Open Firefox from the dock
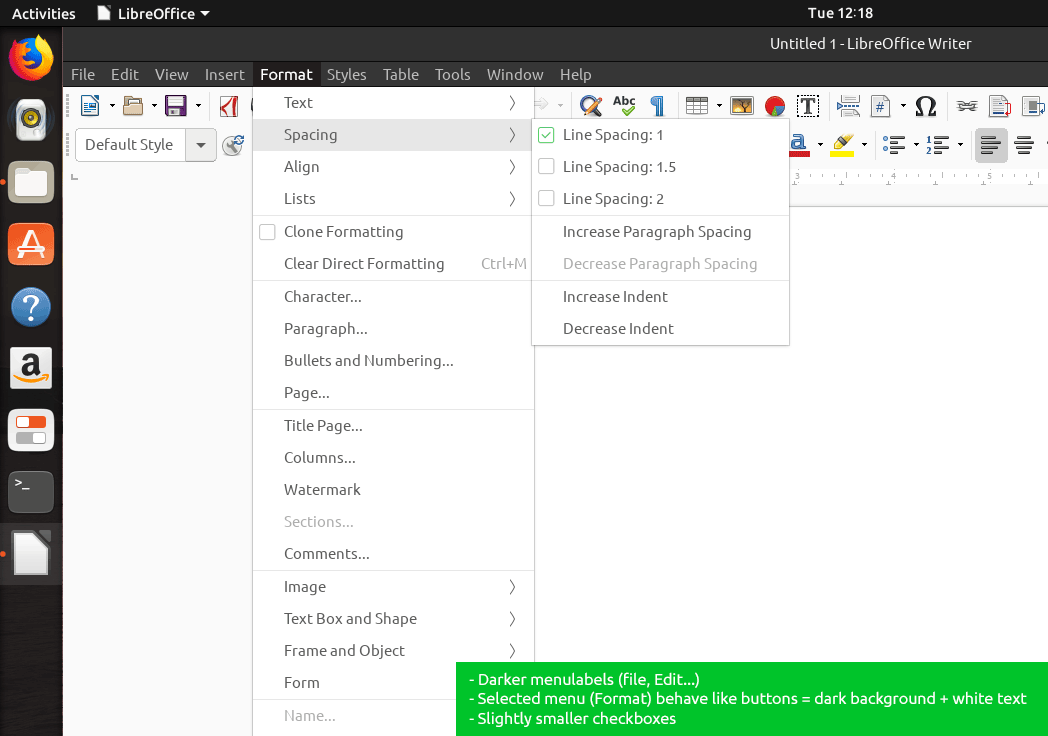Image resolution: width=1048 pixels, height=736 pixels. (x=31, y=58)
